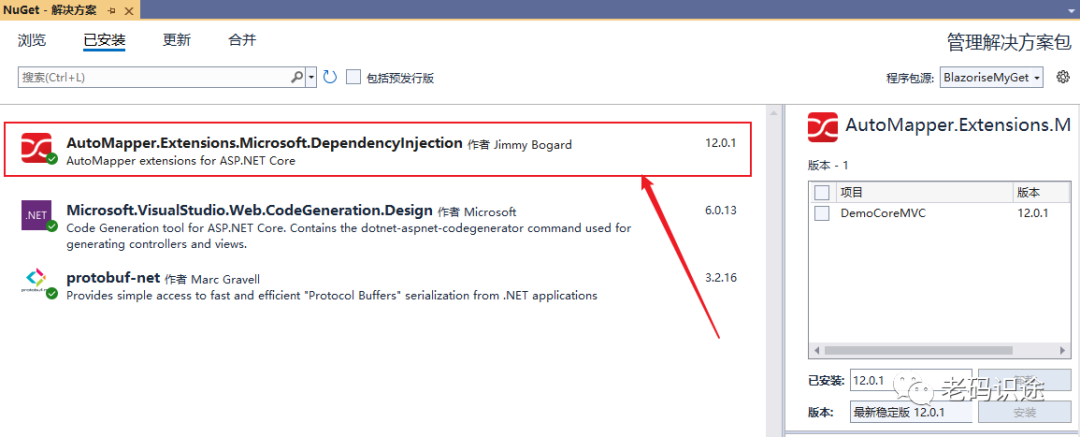The image size is (1080, 437).
Task: Click the 版本 column header
Action: [x=1041, y=192]
